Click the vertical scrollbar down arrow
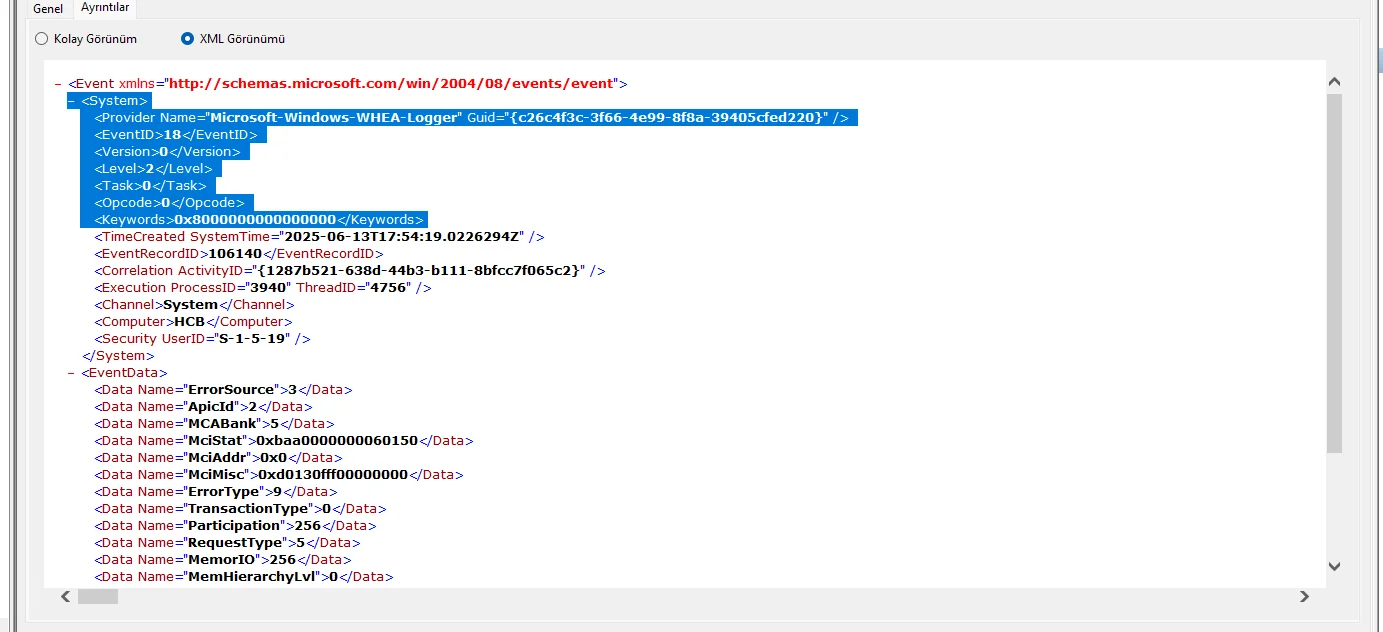The image size is (1383, 632). coord(1334,566)
